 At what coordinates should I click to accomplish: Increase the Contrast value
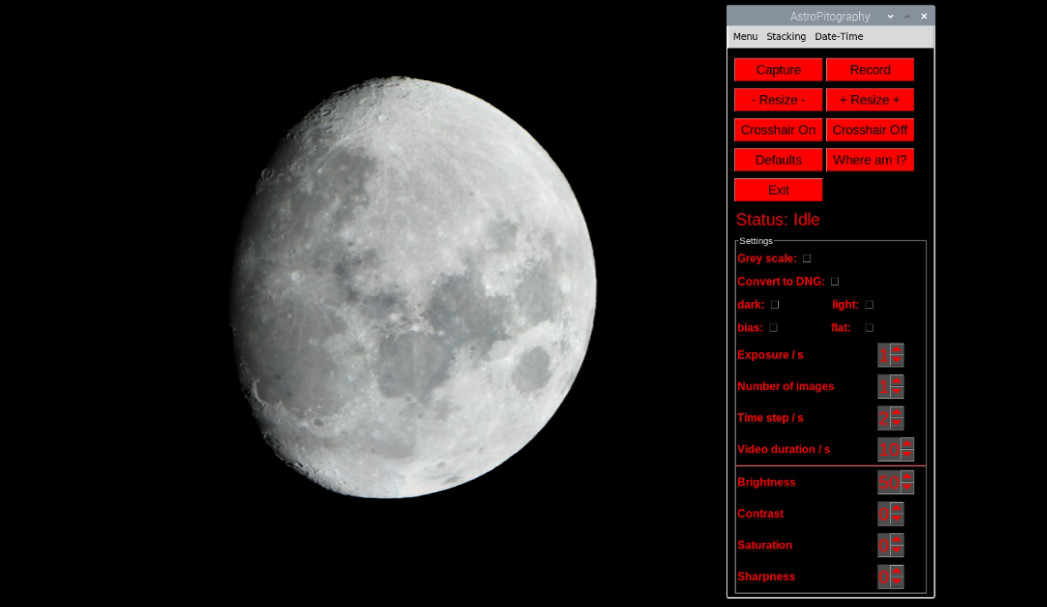(x=899, y=508)
